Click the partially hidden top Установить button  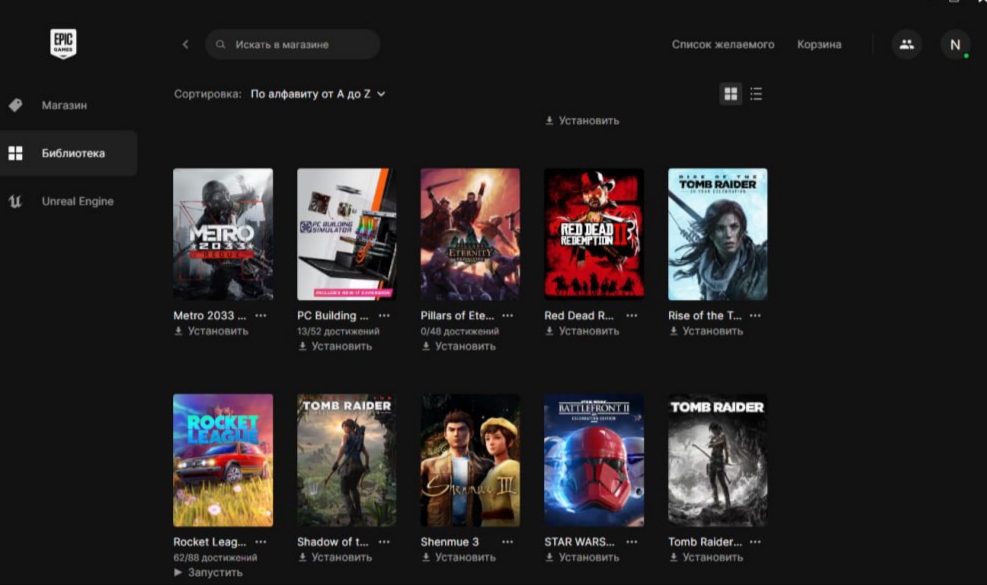[x=582, y=121]
